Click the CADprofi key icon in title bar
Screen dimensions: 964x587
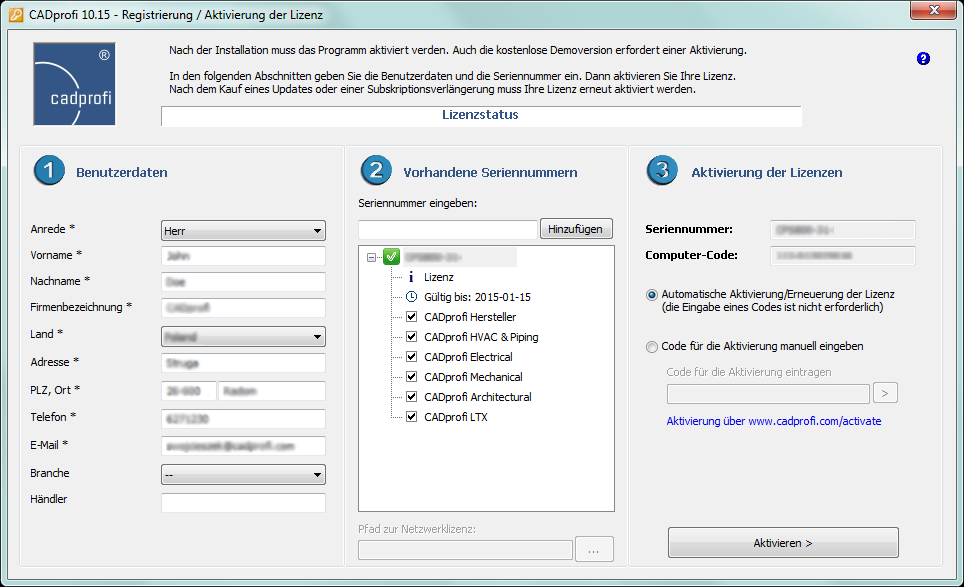[16, 15]
